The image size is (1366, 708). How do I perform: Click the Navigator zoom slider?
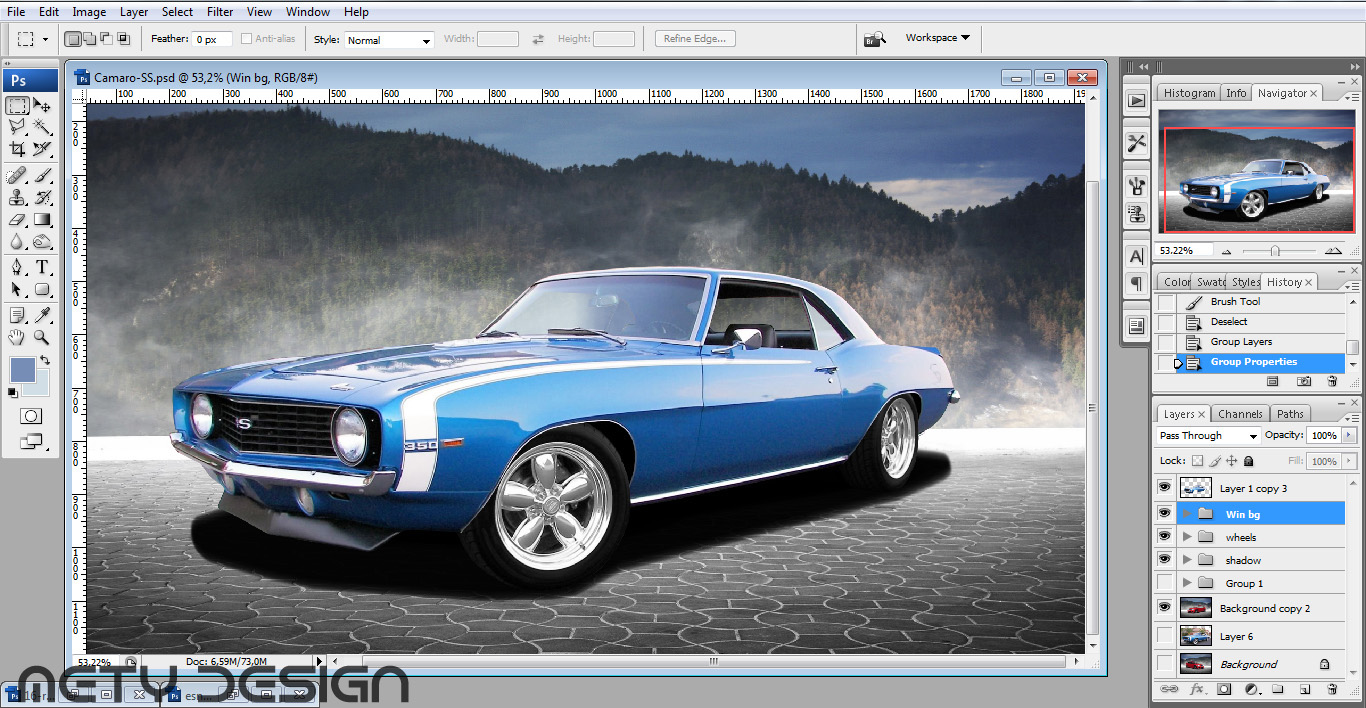tap(1276, 251)
